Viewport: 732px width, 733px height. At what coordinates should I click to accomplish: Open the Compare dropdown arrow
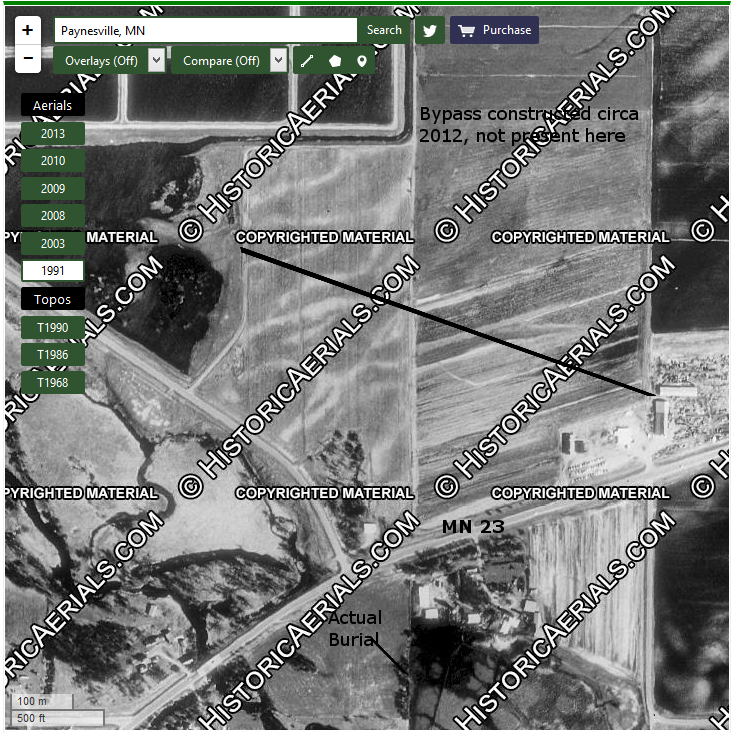coord(278,61)
